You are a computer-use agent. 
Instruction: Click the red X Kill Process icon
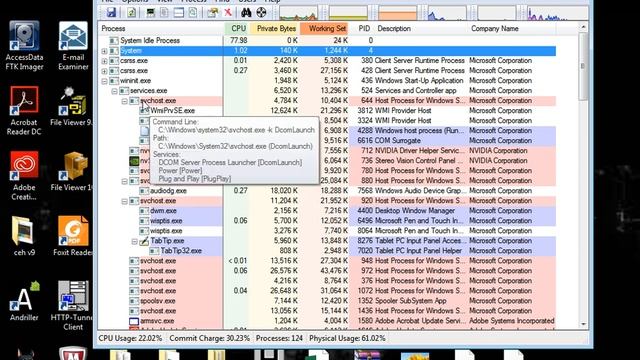click(x=228, y=12)
